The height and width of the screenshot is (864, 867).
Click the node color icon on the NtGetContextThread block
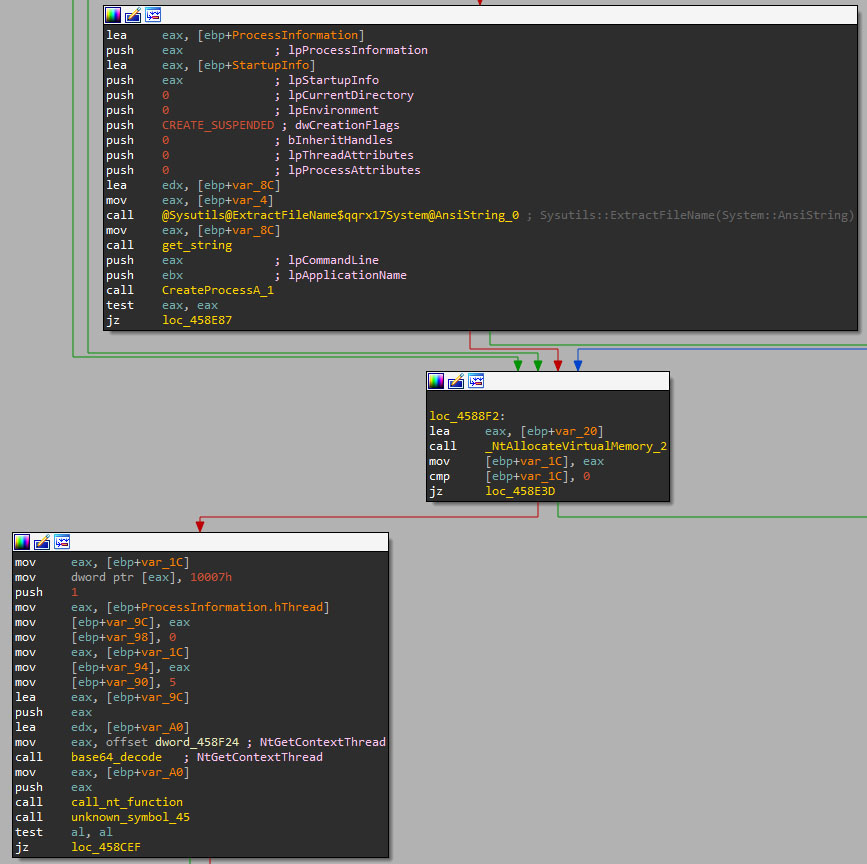(22, 542)
